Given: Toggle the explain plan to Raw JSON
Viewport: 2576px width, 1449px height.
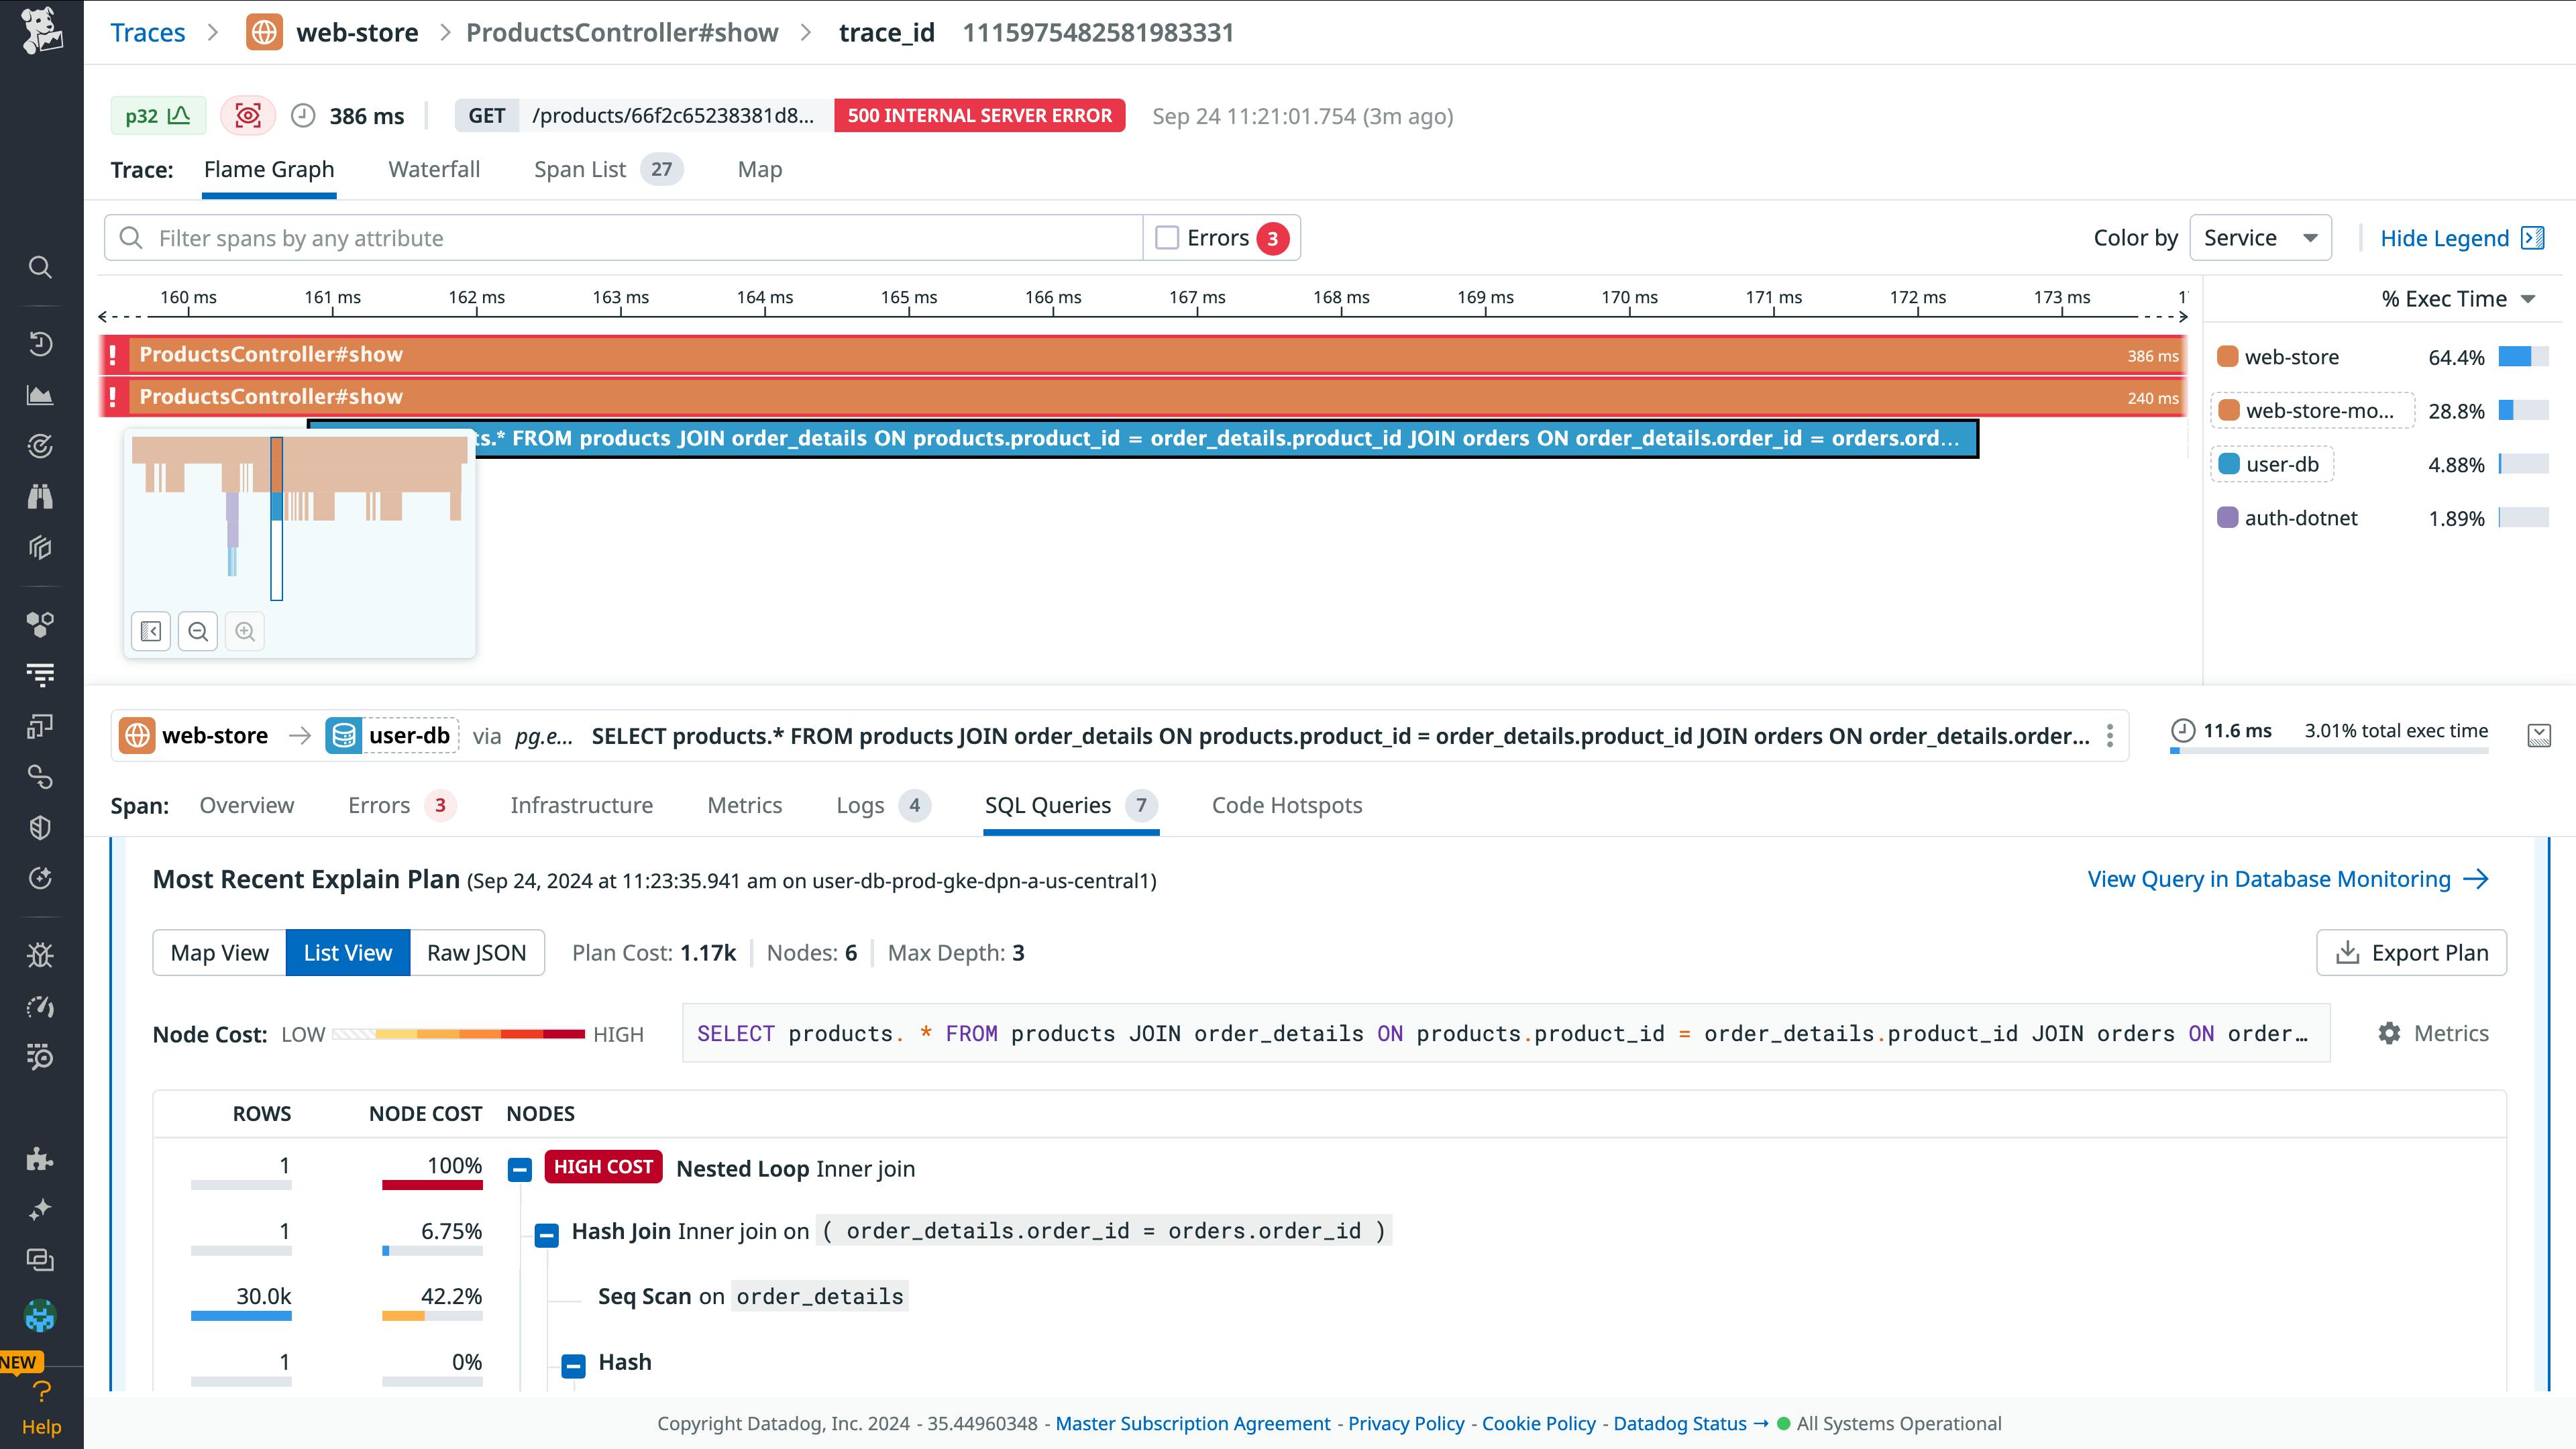Looking at the screenshot, I should pyautogui.click(x=477, y=952).
